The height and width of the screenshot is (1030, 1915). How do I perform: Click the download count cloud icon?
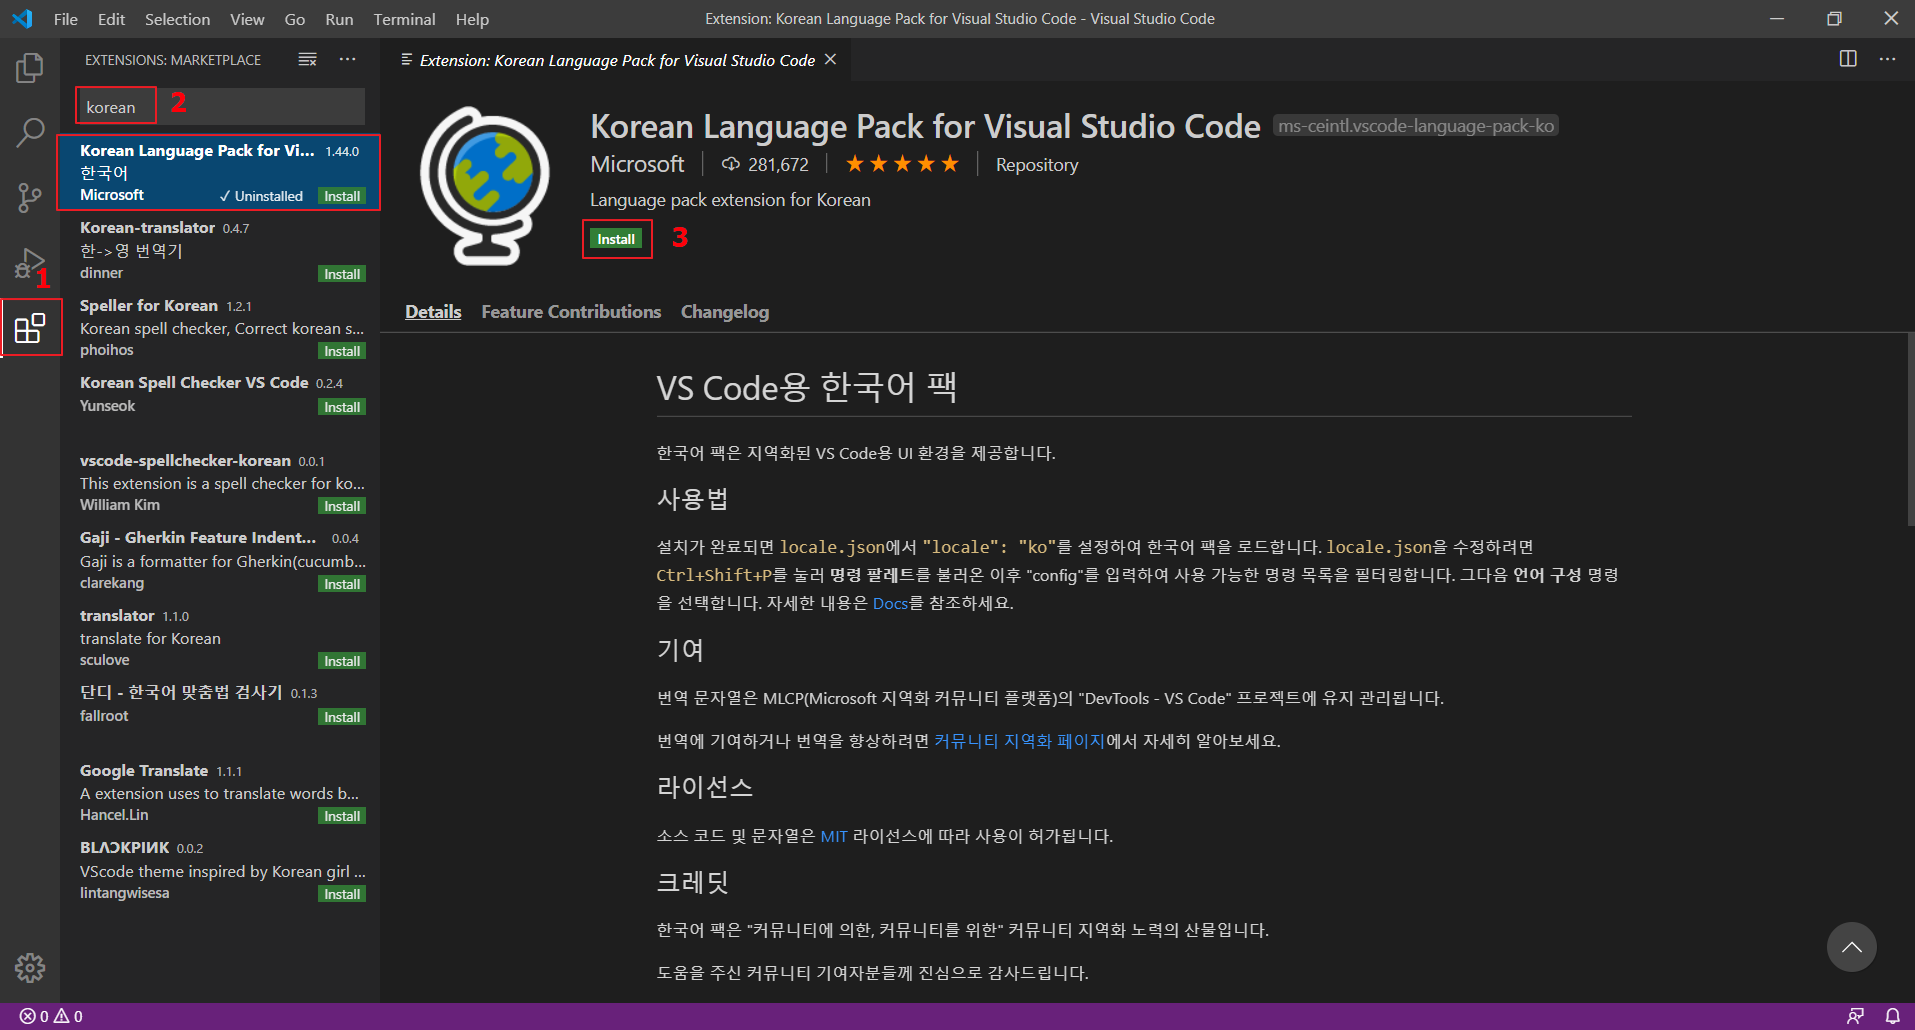[x=731, y=164]
